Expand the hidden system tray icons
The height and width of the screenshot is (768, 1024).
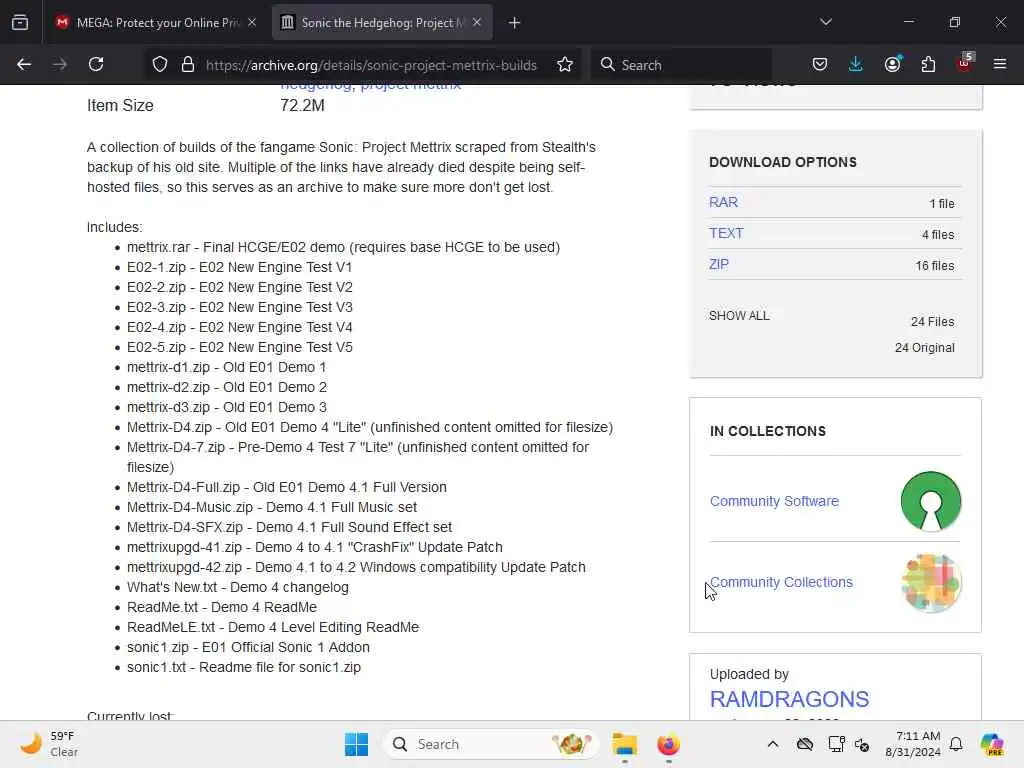click(773, 744)
